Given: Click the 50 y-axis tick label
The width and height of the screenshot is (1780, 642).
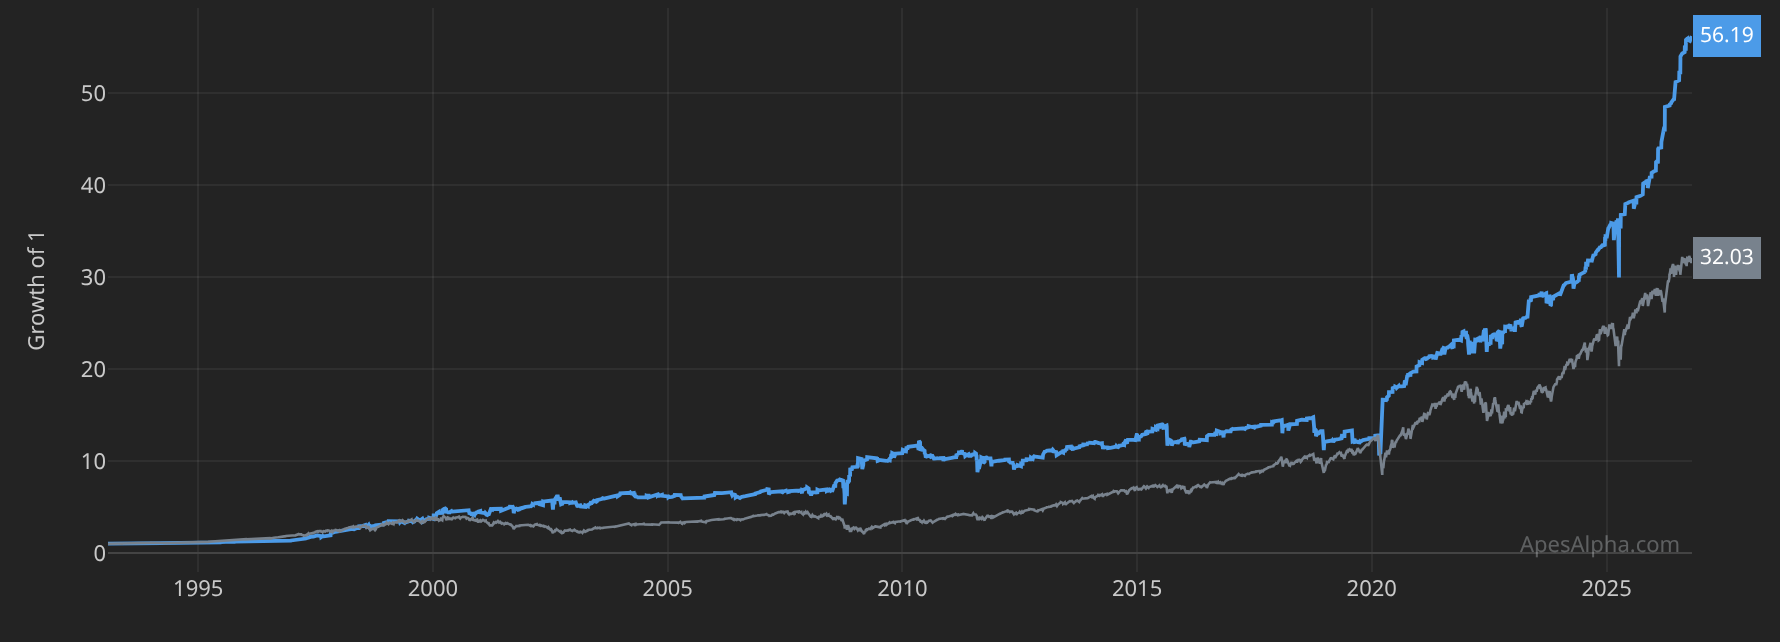Looking at the screenshot, I should tap(93, 94).
